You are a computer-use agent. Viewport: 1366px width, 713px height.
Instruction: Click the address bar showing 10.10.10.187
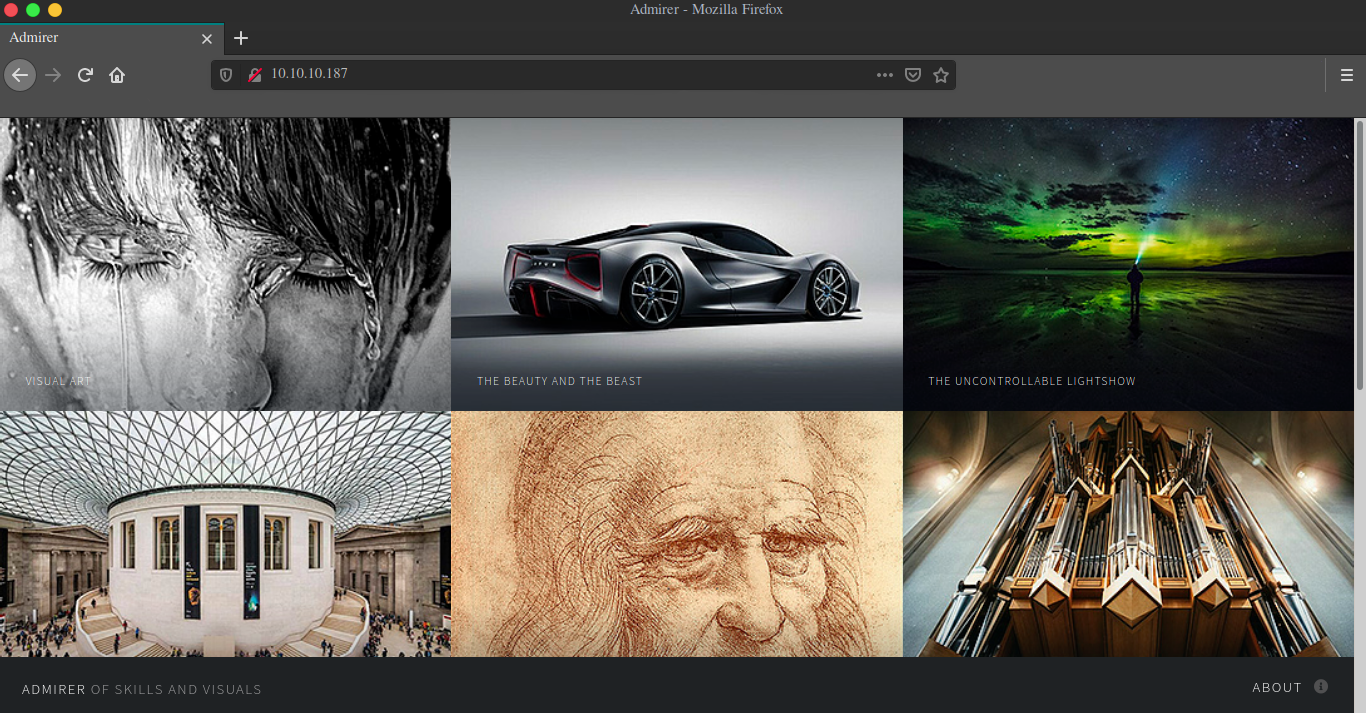(x=570, y=74)
